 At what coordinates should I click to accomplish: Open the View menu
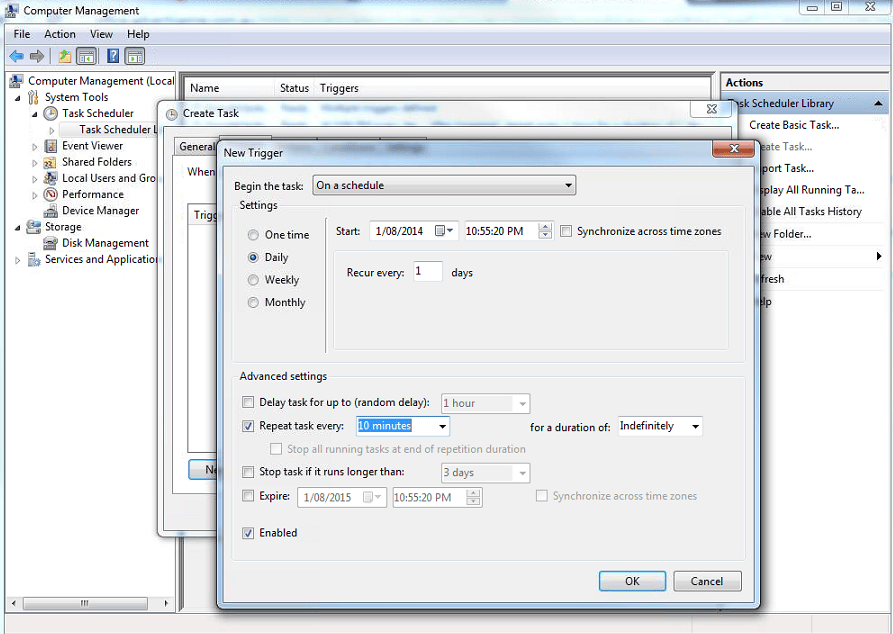[101, 33]
